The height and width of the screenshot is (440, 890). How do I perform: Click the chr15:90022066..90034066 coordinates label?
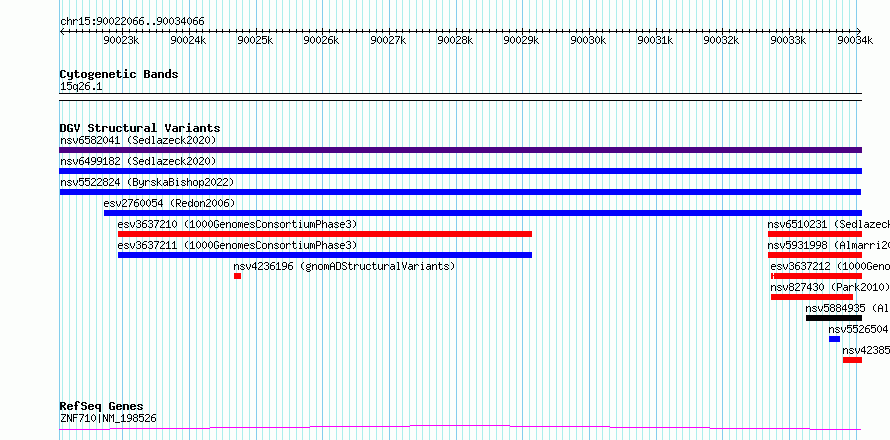132,22
